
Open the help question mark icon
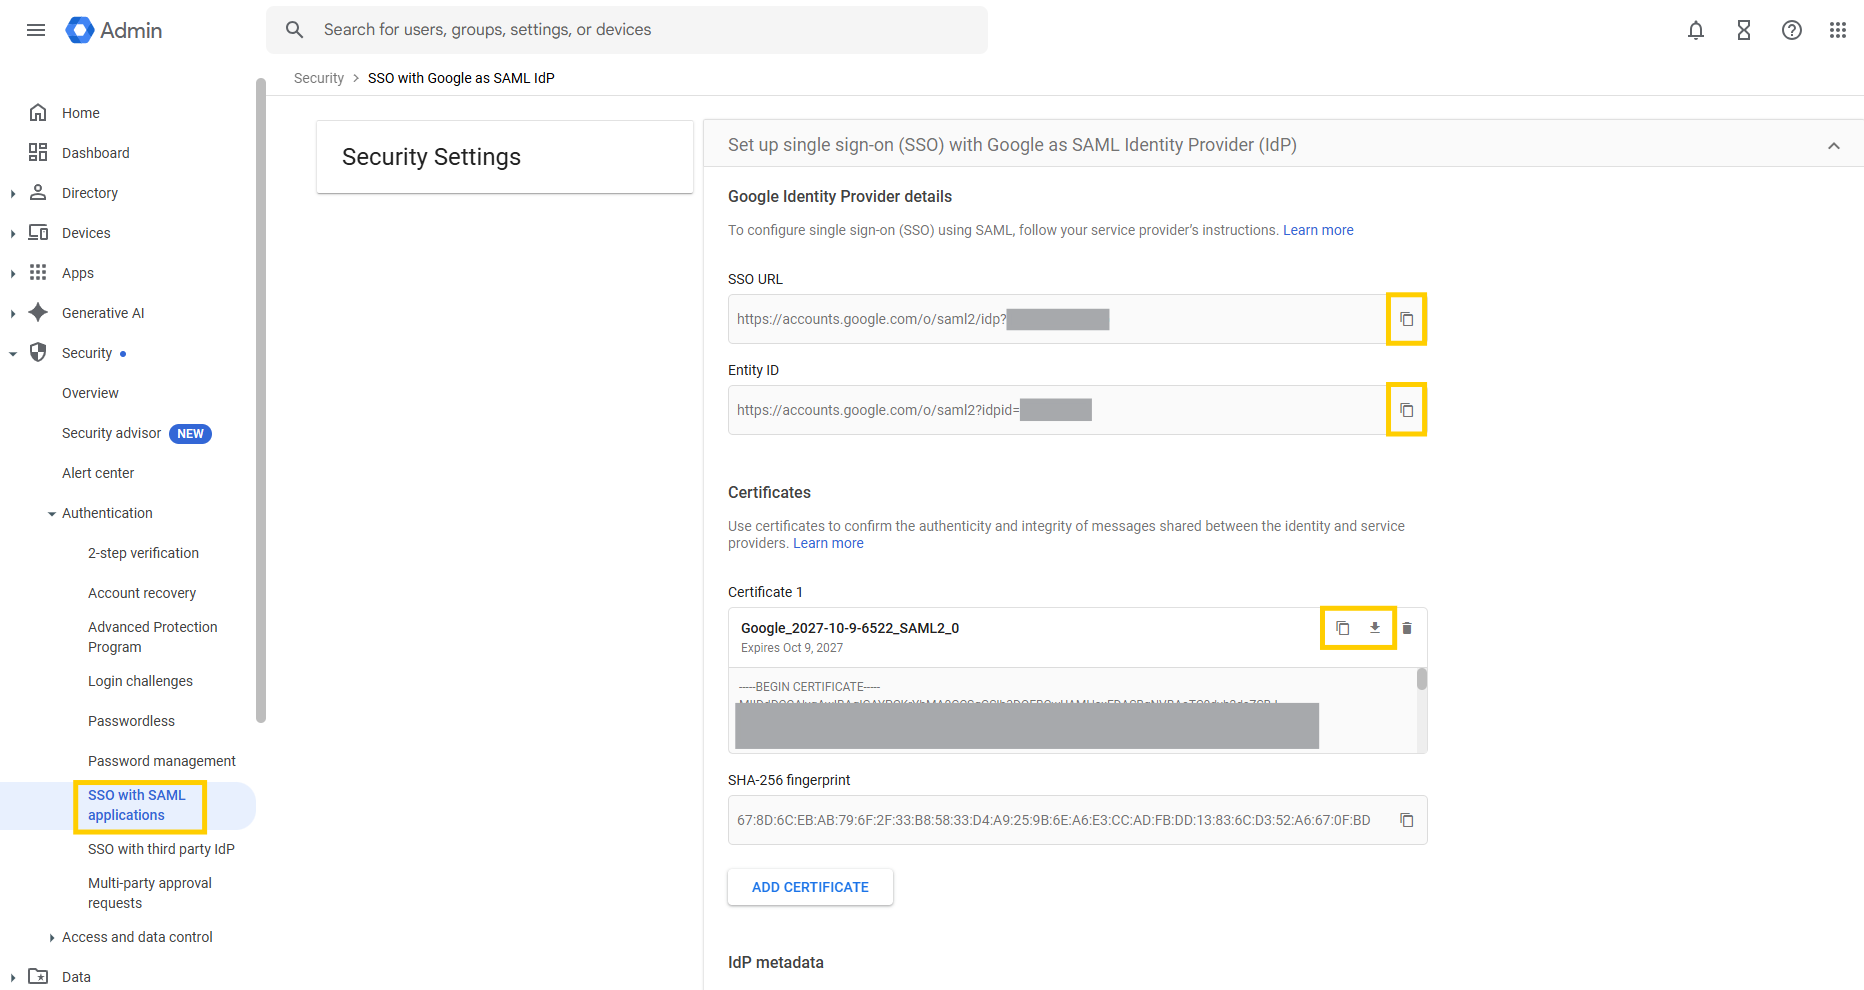1792,30
